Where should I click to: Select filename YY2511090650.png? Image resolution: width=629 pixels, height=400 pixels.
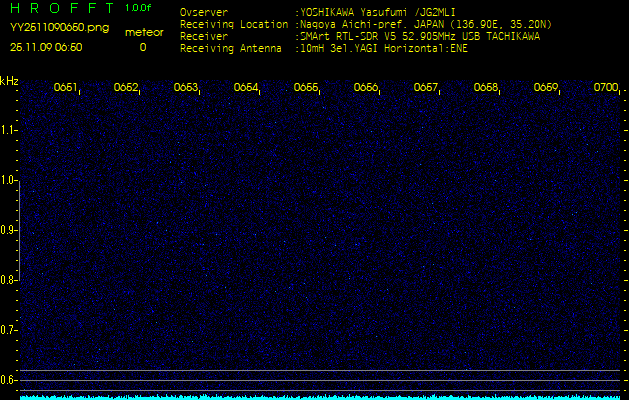pyautogui.click(x=59, y=28)
